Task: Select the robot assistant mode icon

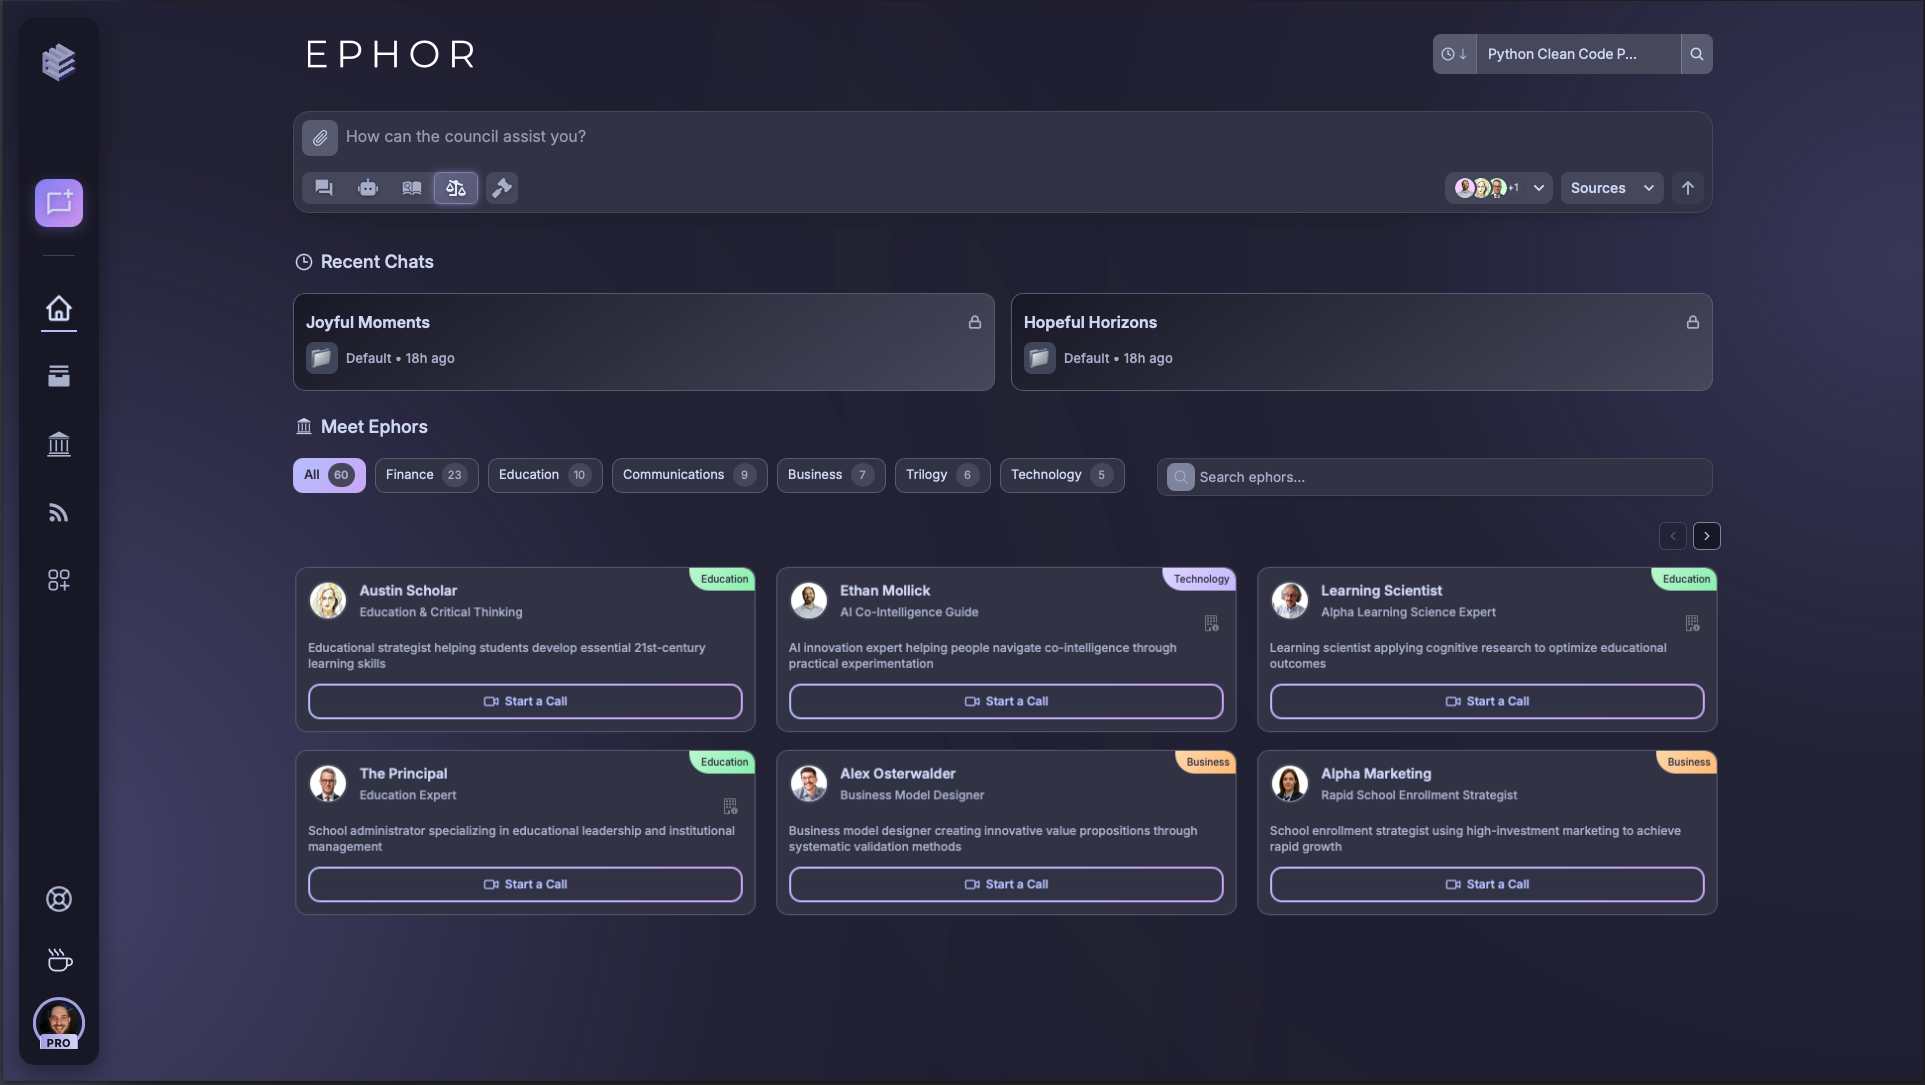Action: tap(367, 188)
